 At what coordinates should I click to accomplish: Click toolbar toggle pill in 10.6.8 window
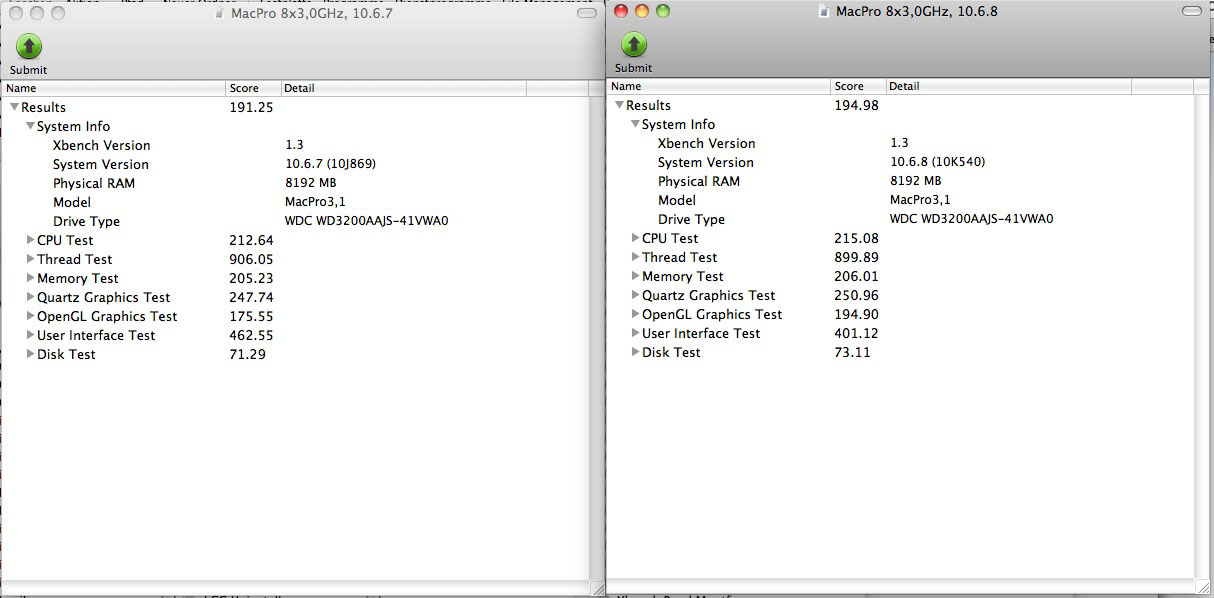[x=1190, y=11]
